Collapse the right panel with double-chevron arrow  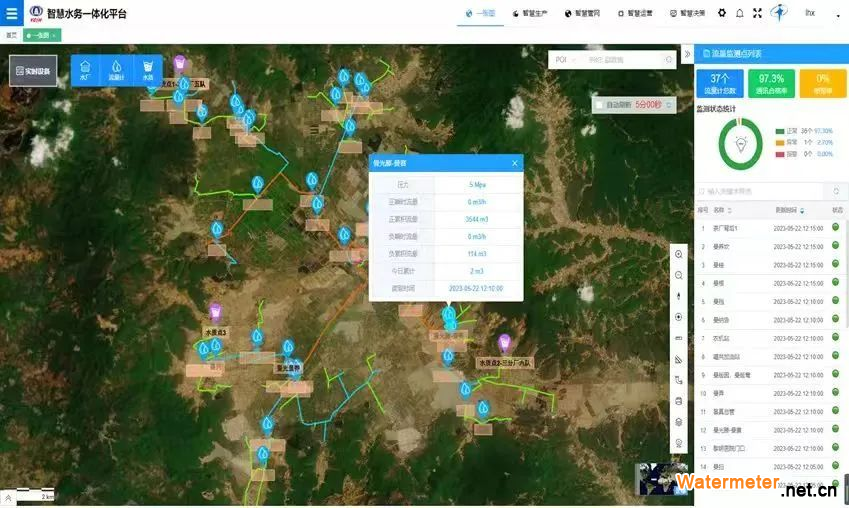[687, 53]
